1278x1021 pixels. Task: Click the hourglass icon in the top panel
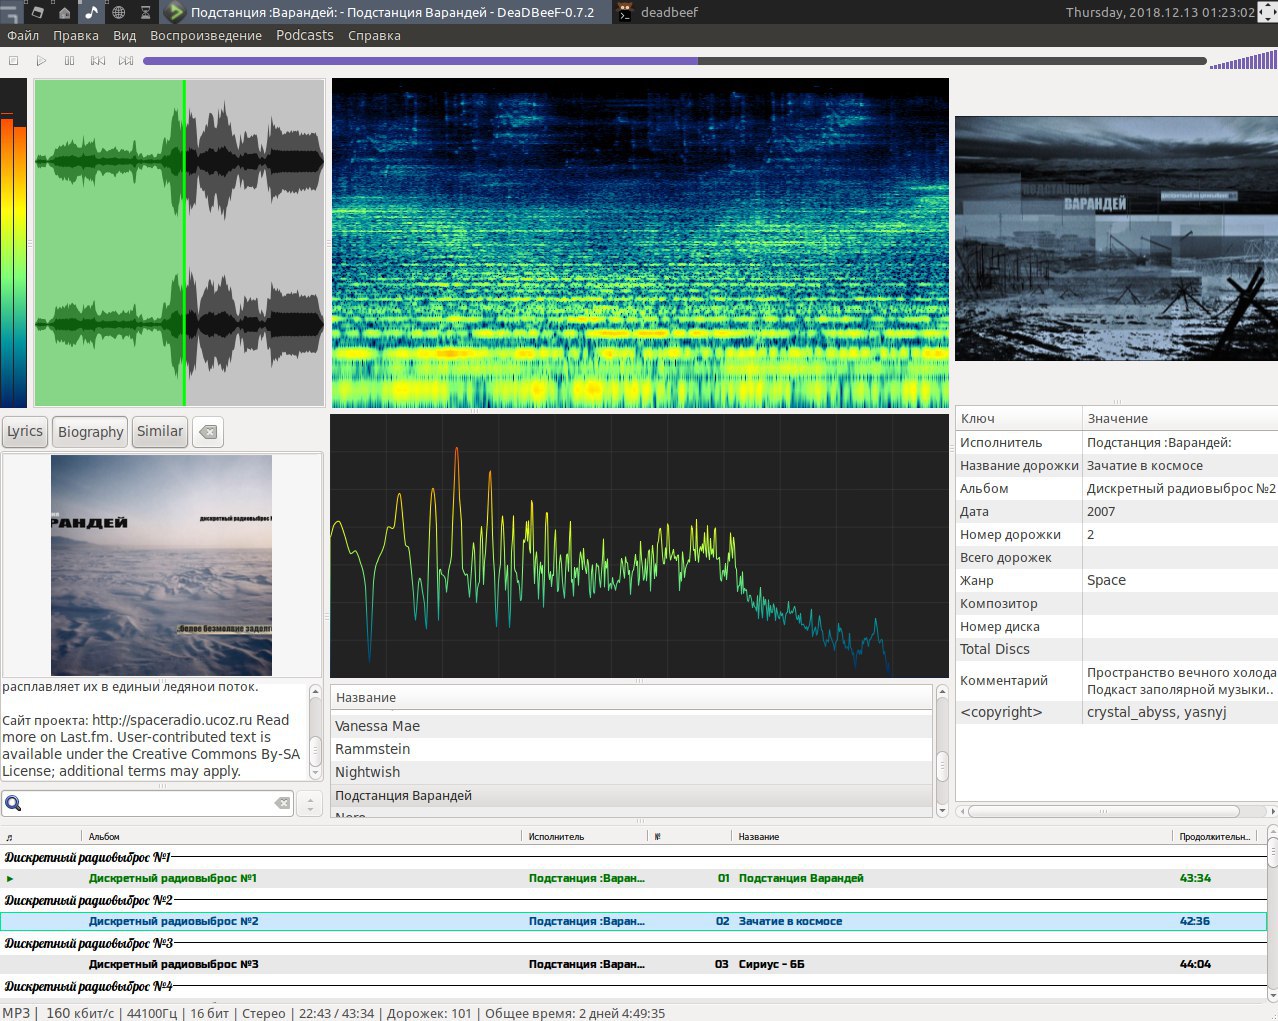tap(145, 12)
